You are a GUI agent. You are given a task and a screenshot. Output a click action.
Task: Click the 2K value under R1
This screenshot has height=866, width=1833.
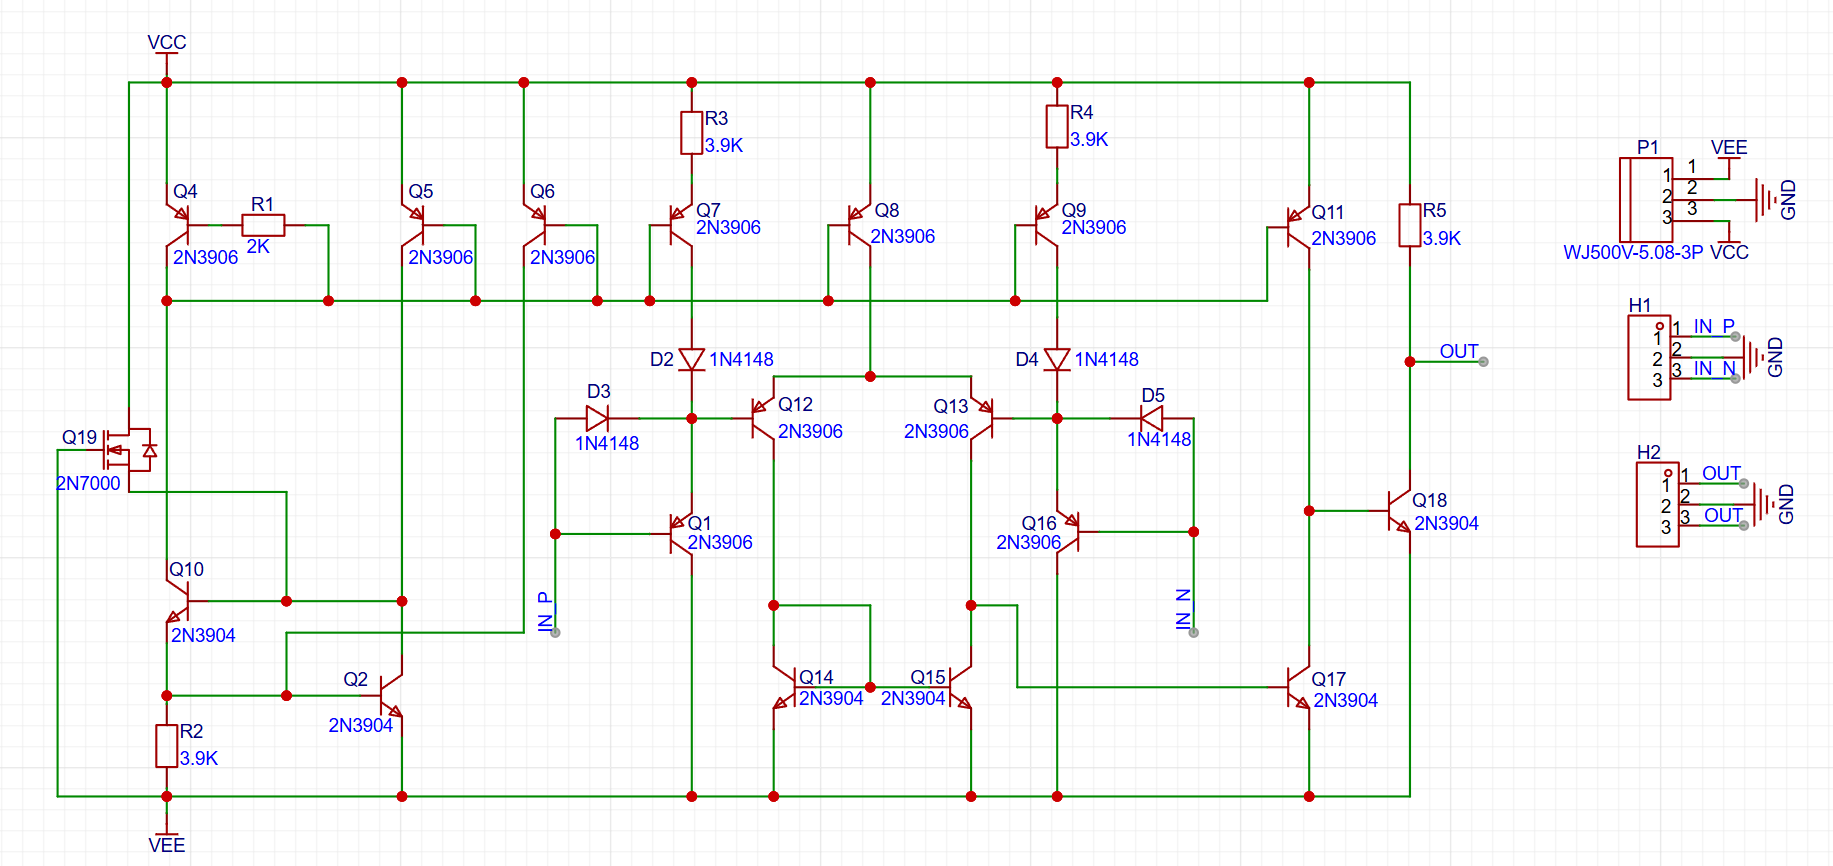click(x=258, y=246)
